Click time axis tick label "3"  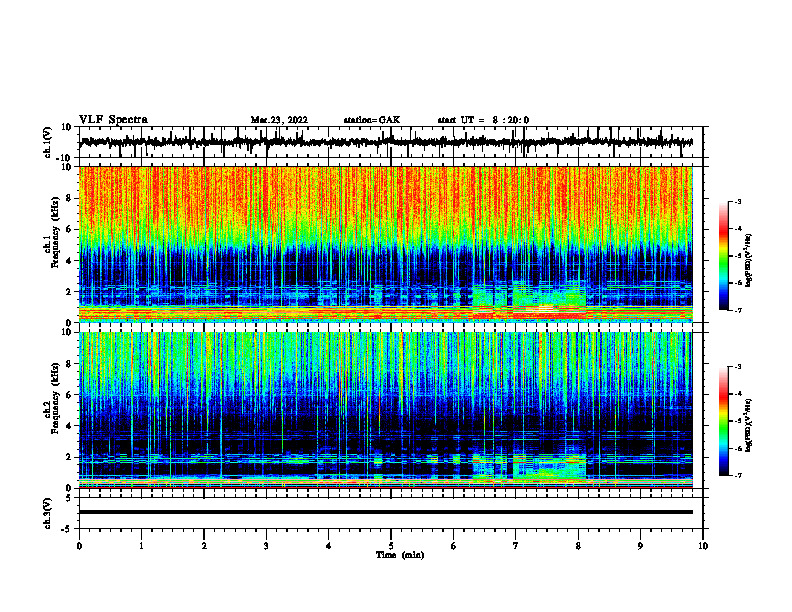coord(266,546)
